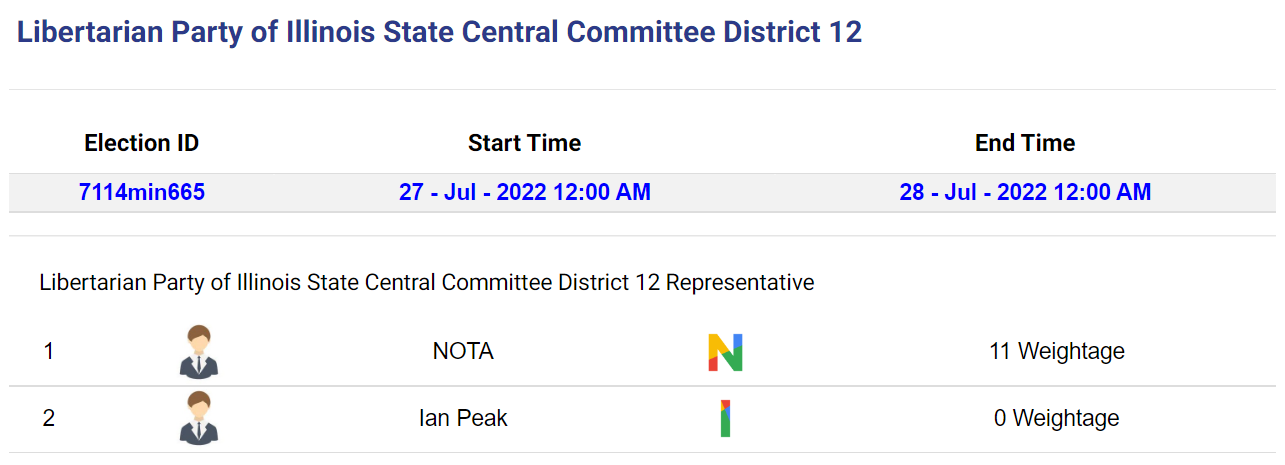1285x465 pixels.
Task: Click the District 12 Representative position label
Action: pos(427,283)
